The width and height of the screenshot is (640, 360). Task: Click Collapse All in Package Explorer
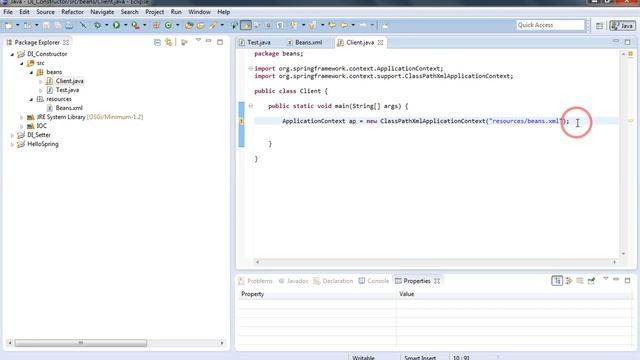157,42
